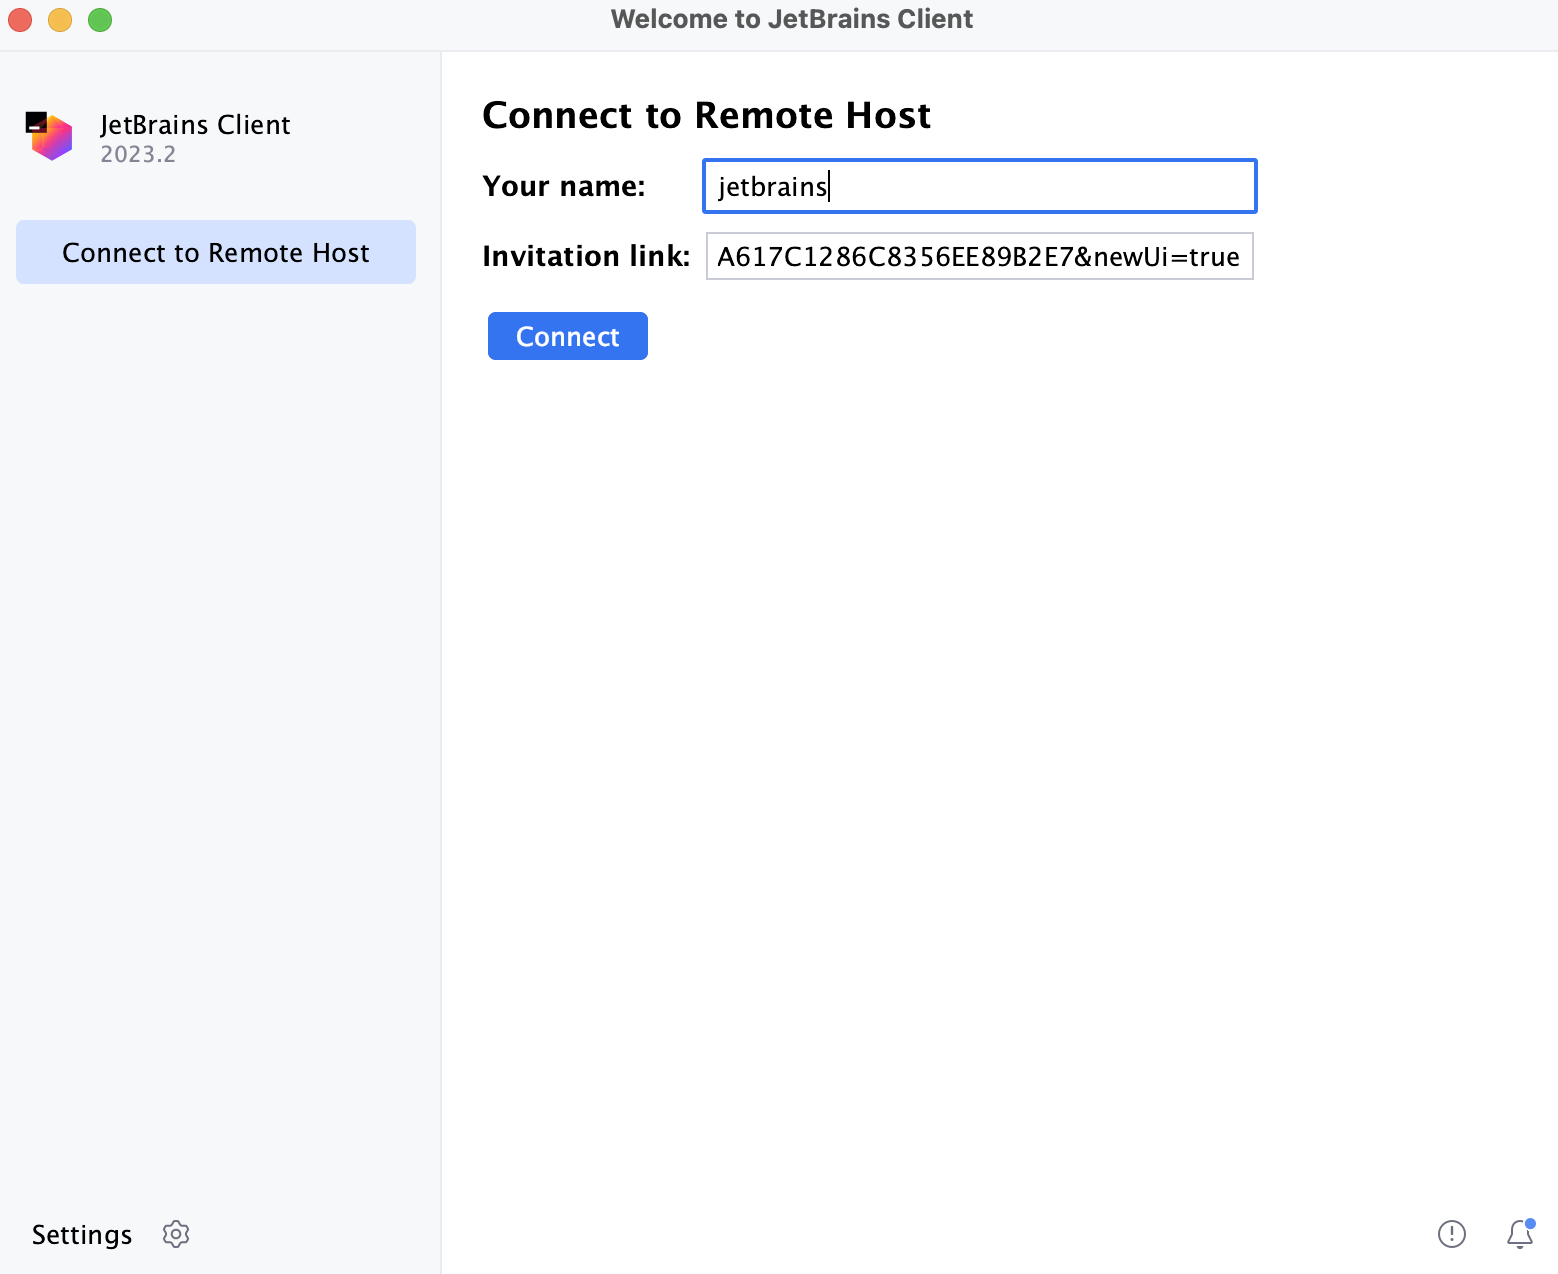Select Connect to Remote Host sidebar item
This screenshot has height=1274, width=1558.
pos(216,252)
